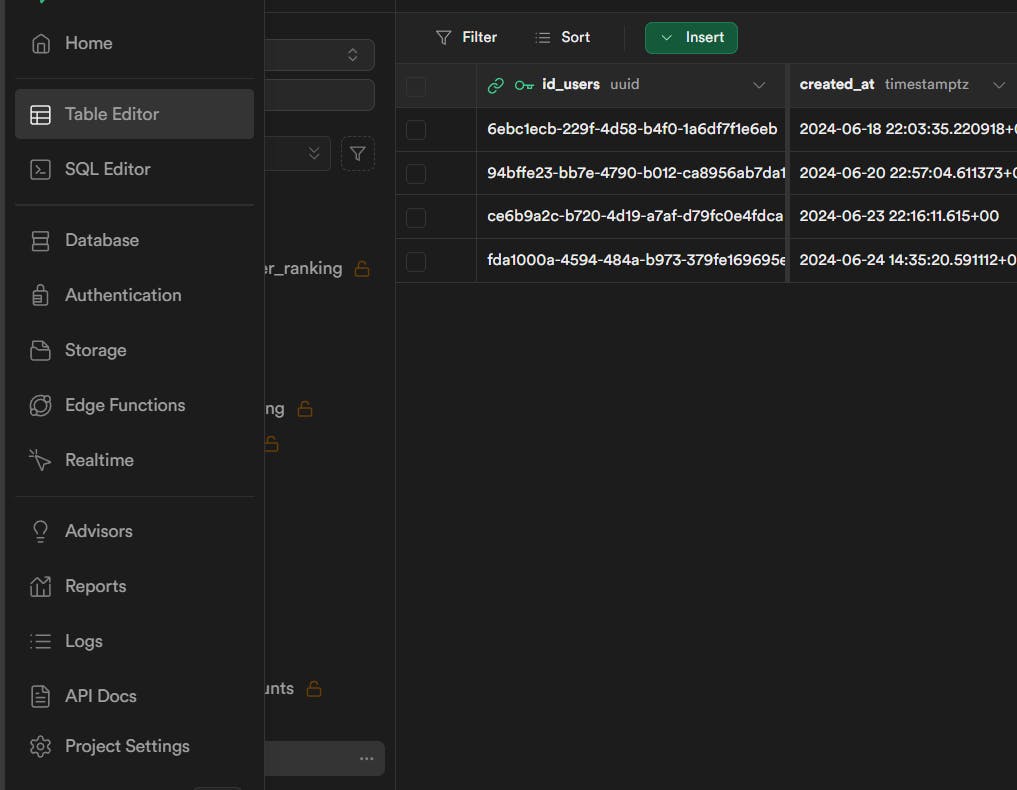Screen dimensions: 1017x790
Task: Click the table list filter funnel icon
Action: click(x=357, y=154)
